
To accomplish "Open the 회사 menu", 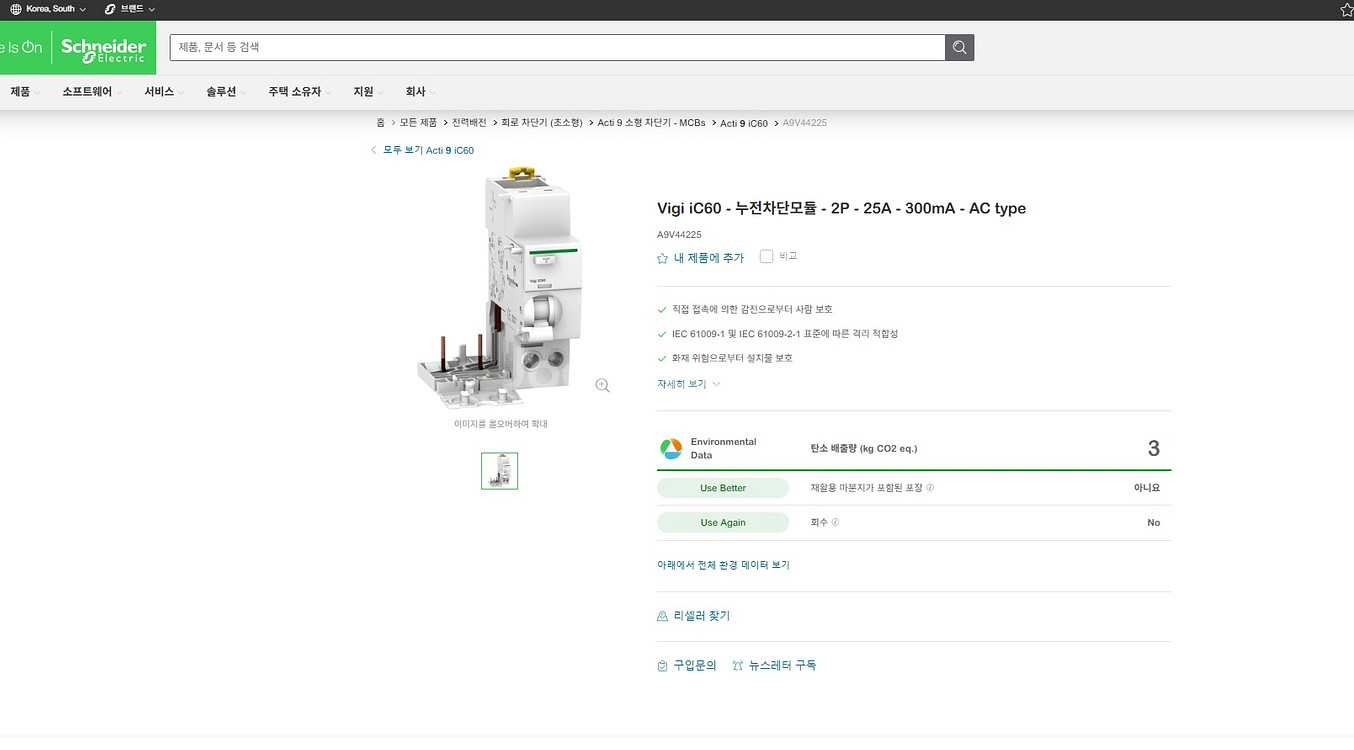I will 420,91.
